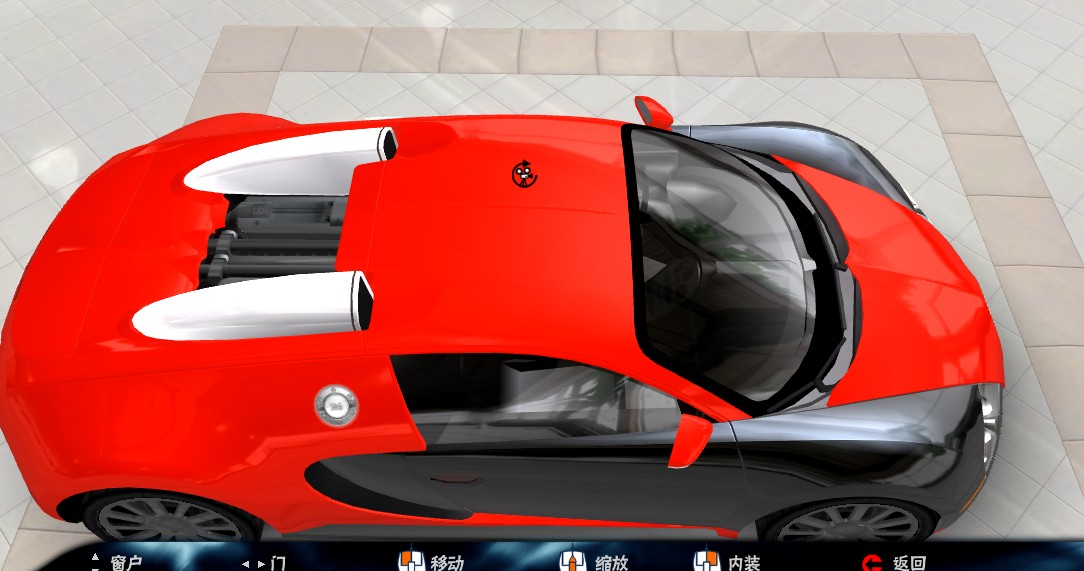Click the mouse icon beside 内装
Screen dimensions: 1084x571
click(x=706, y=562)
